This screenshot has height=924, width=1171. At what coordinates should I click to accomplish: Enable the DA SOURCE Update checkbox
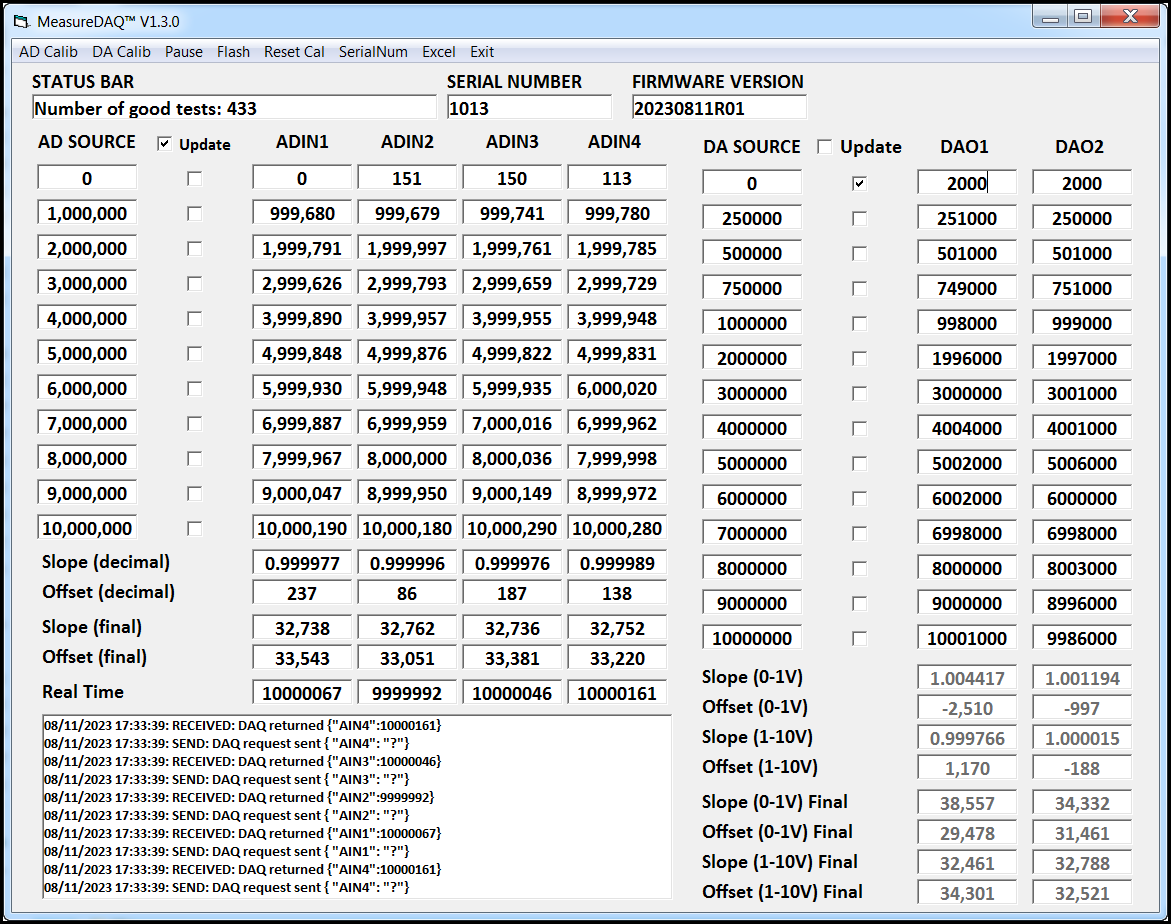pyautogui.click(x=824, y=147)
